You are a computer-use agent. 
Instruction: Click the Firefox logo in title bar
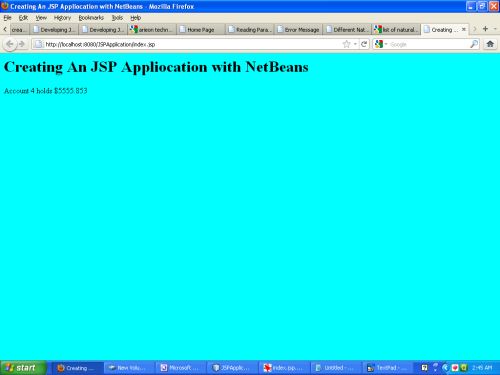tap(5, 6)
